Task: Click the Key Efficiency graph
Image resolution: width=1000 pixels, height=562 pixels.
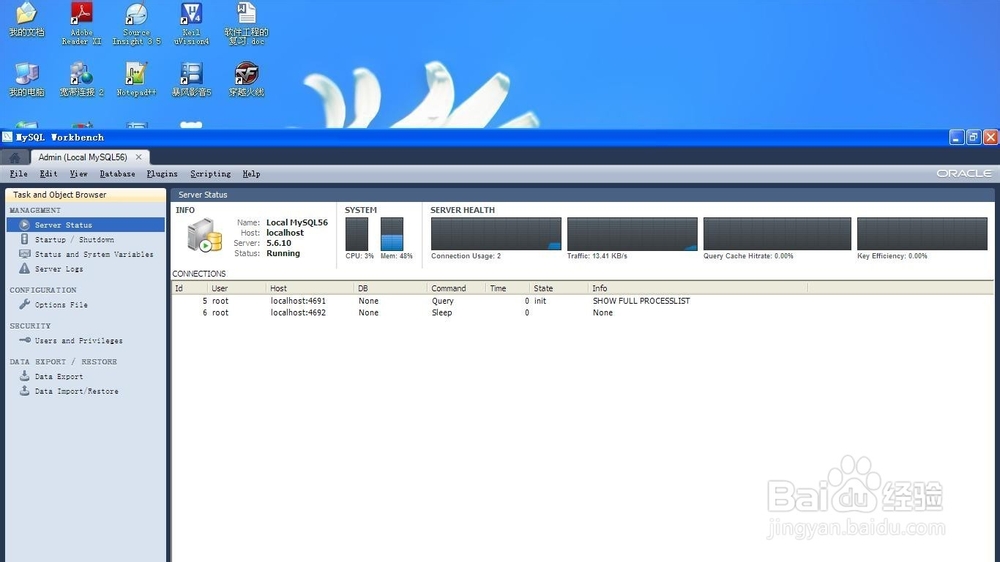Action: pyautogui.click(x=922, y=233)
